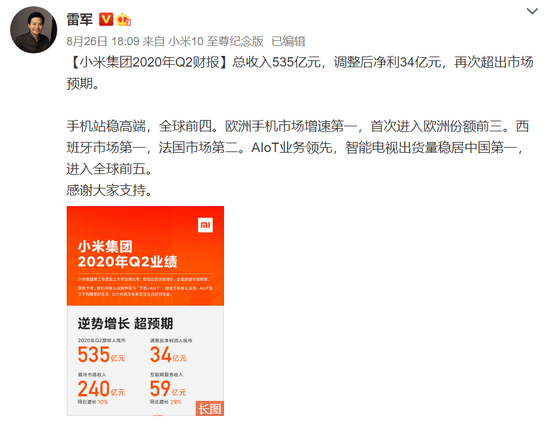Click the 2020年Q2业绩 heading in image
The image size is (550, 426).
[127, 261]
